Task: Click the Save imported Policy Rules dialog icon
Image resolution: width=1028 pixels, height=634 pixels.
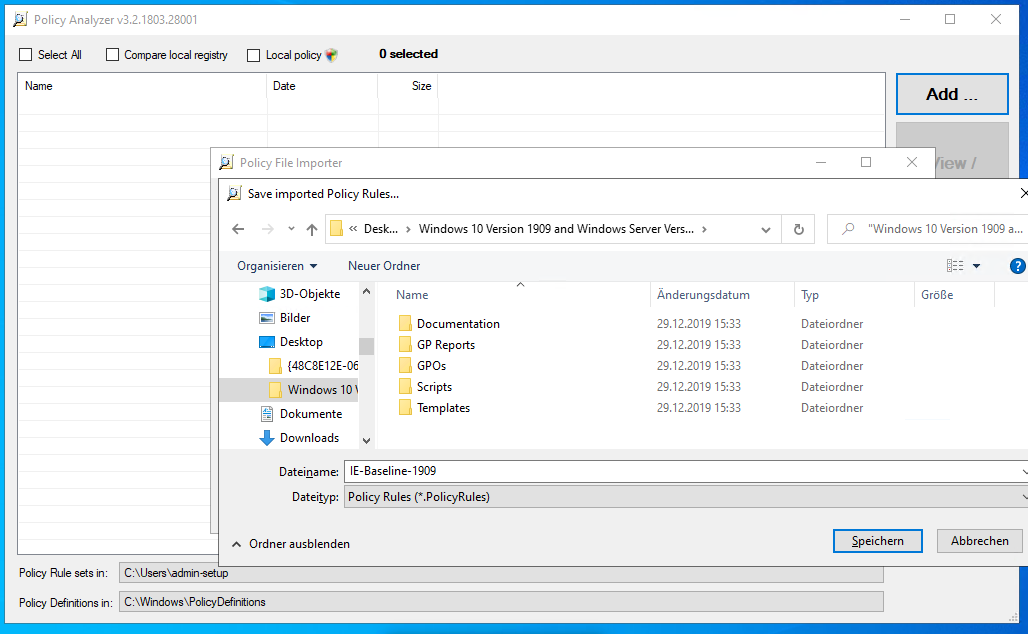Action: (x=234, y=194)
